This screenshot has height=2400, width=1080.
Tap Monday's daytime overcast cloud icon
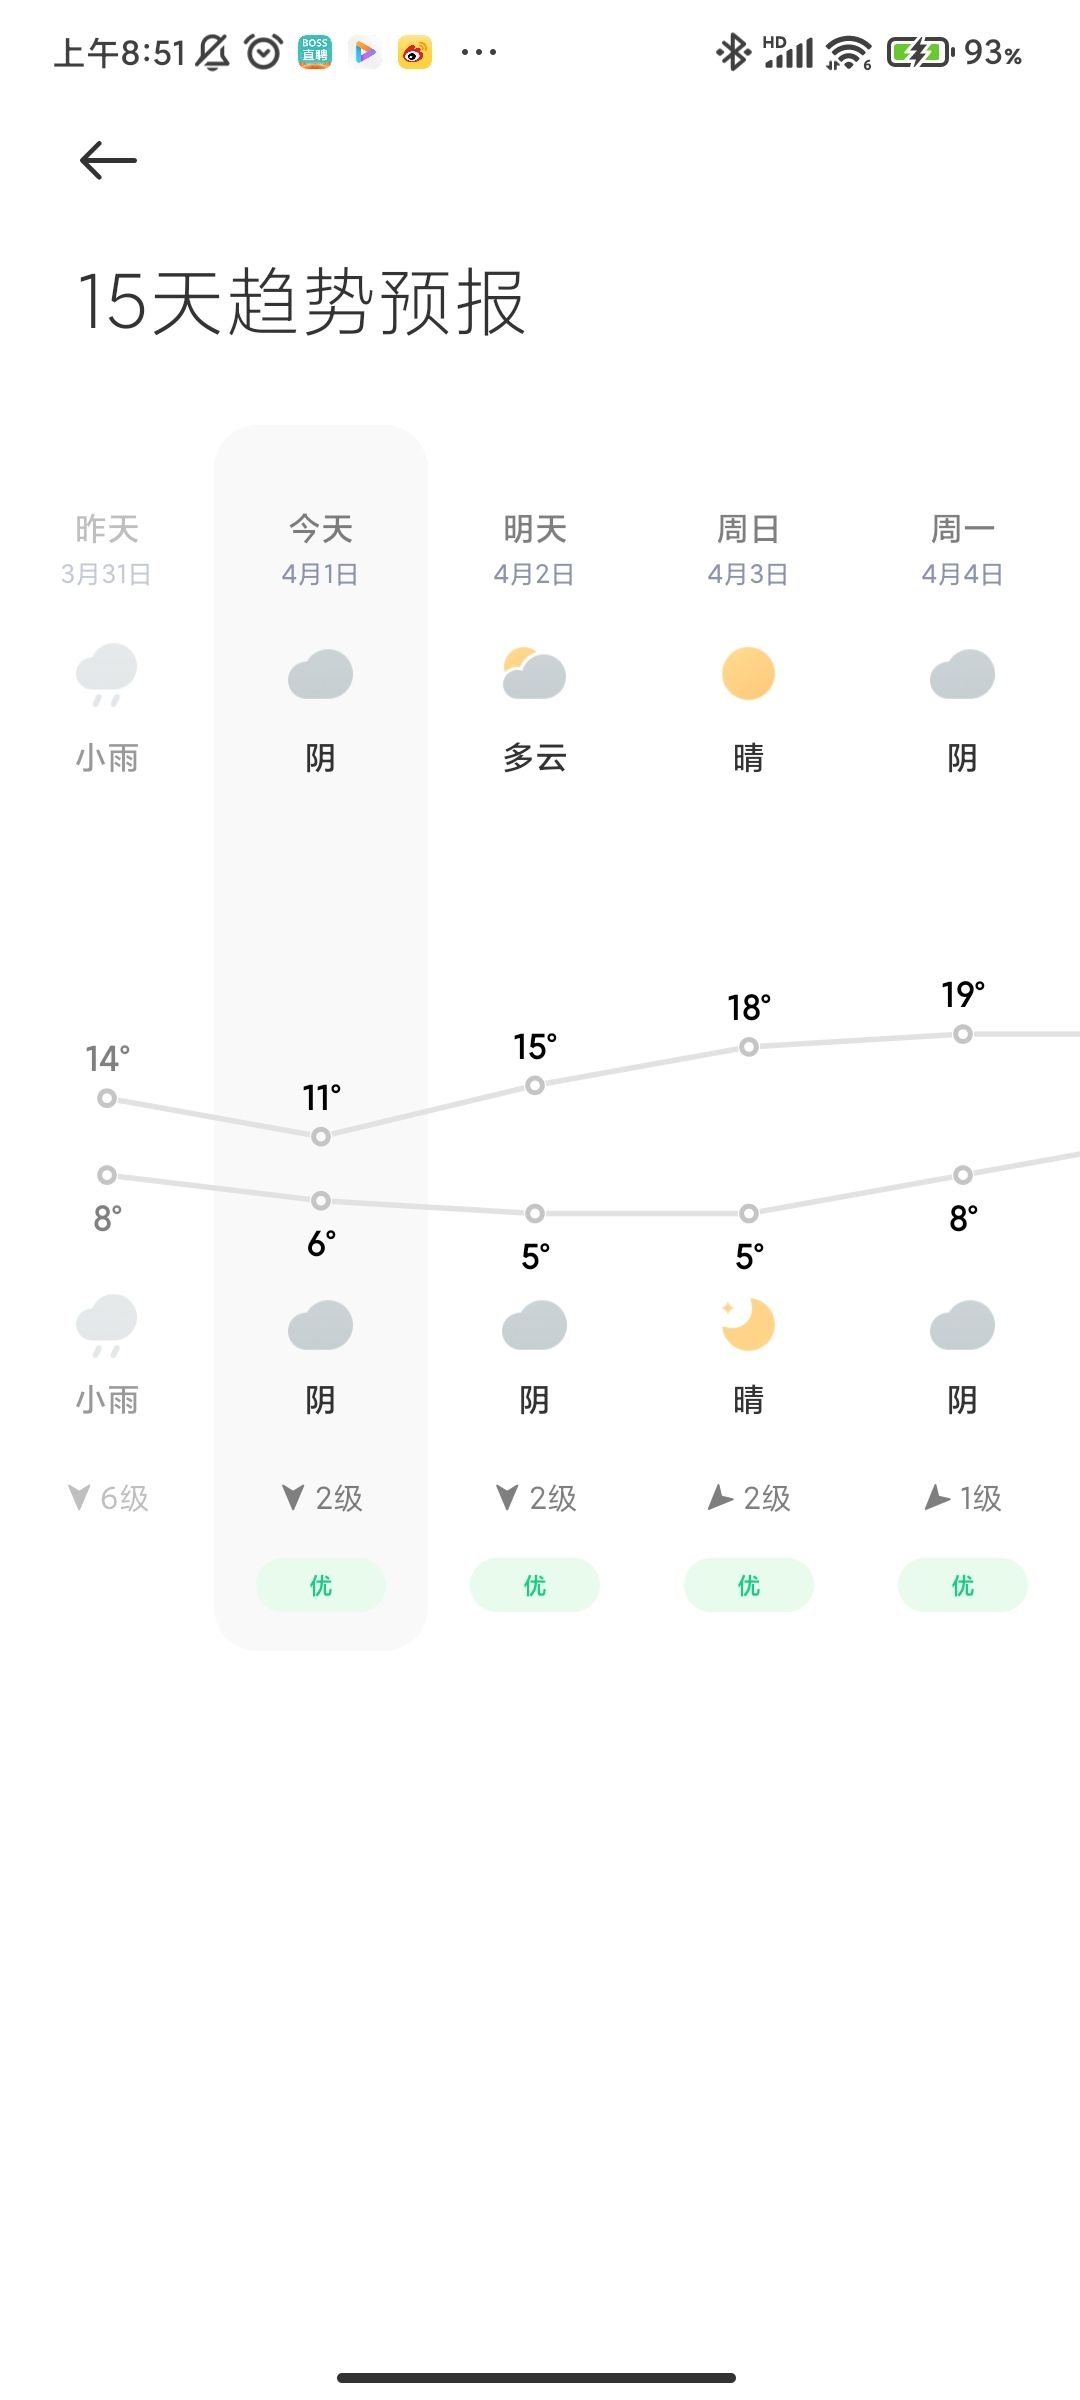(962, 675)
